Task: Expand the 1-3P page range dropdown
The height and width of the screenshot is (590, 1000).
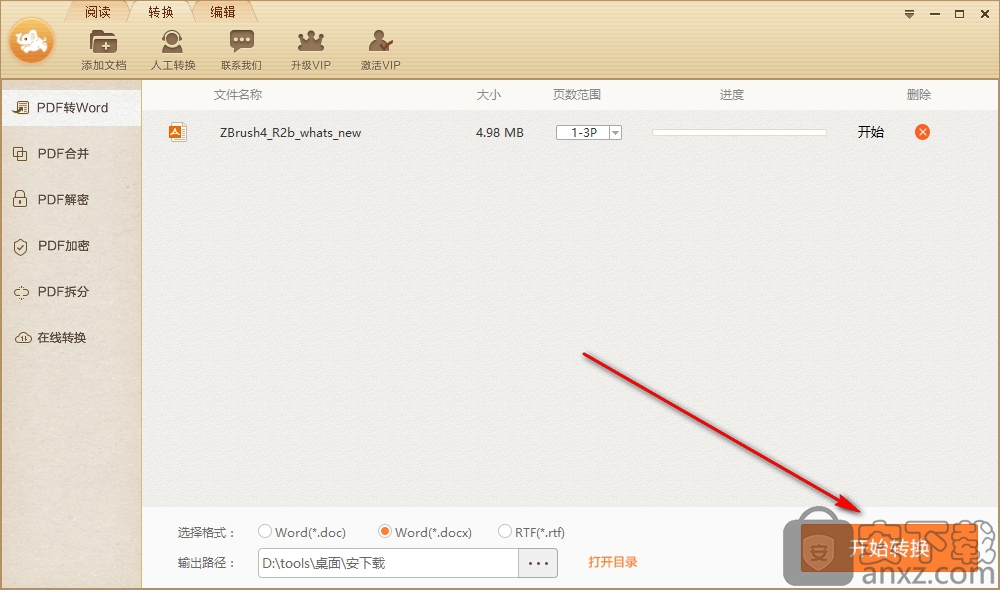Action: coord(615,132)
